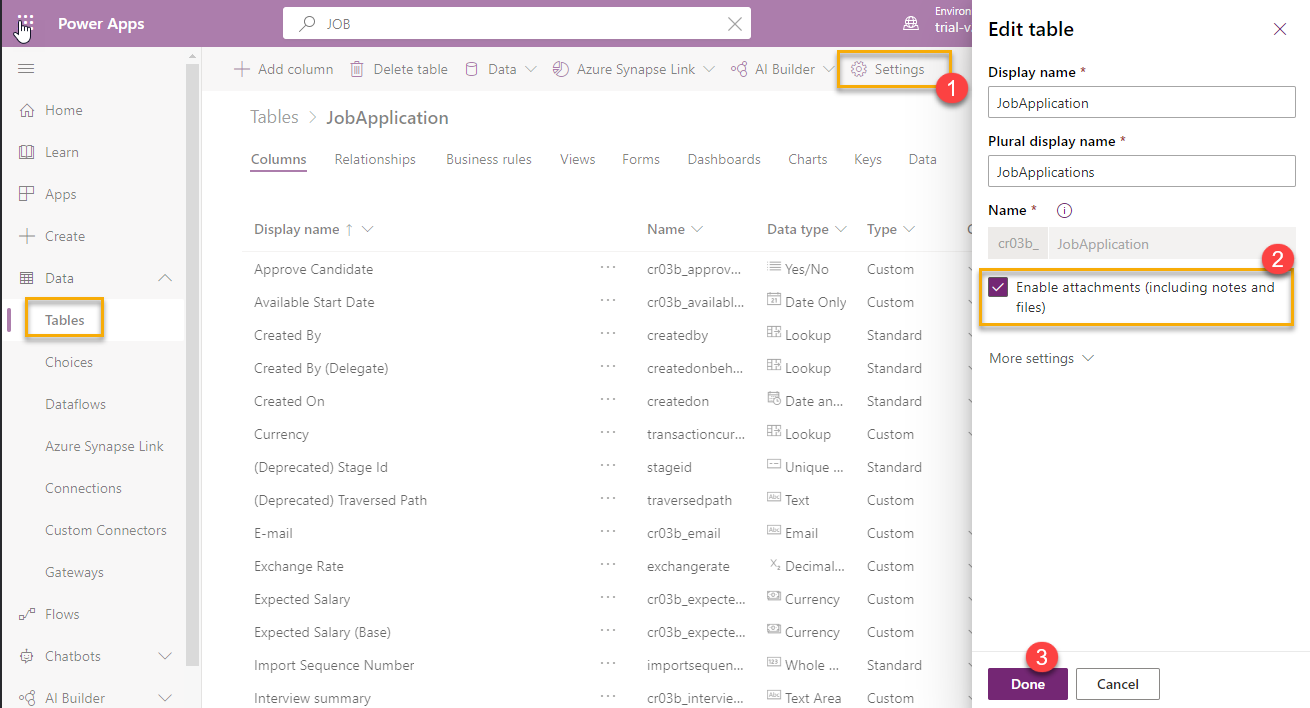This screenshot has width=1310, height=708.
Task: Click the search box containing JOB
Action: (x=519, y=24)
